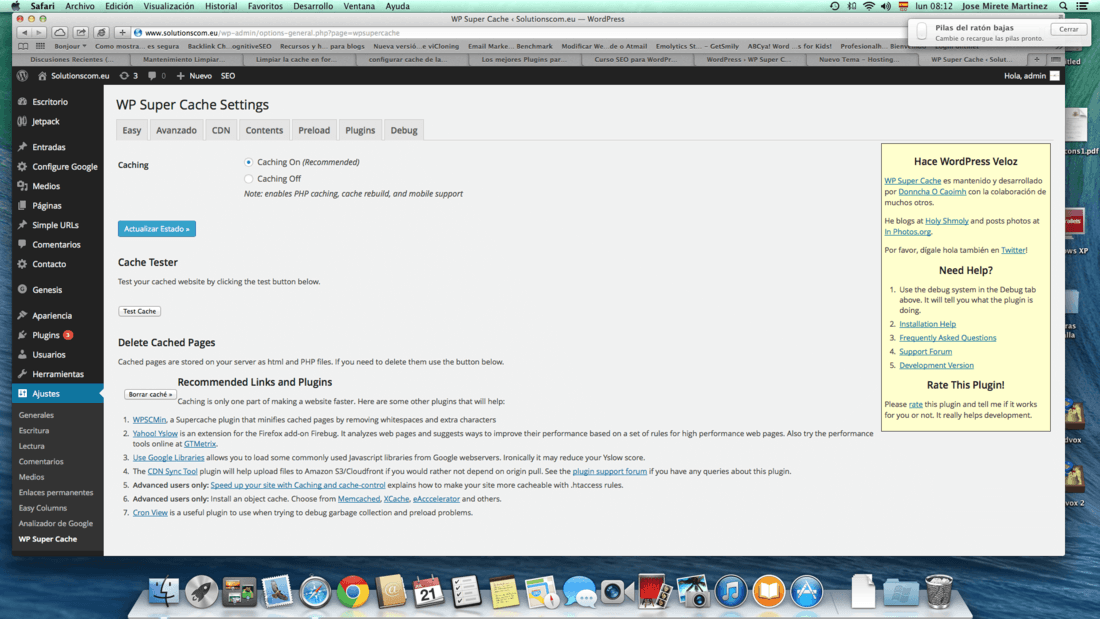Open Herramientas in the sidebar
The width and height of the screenshot is (1100, 619).
[x=58, y=374]
